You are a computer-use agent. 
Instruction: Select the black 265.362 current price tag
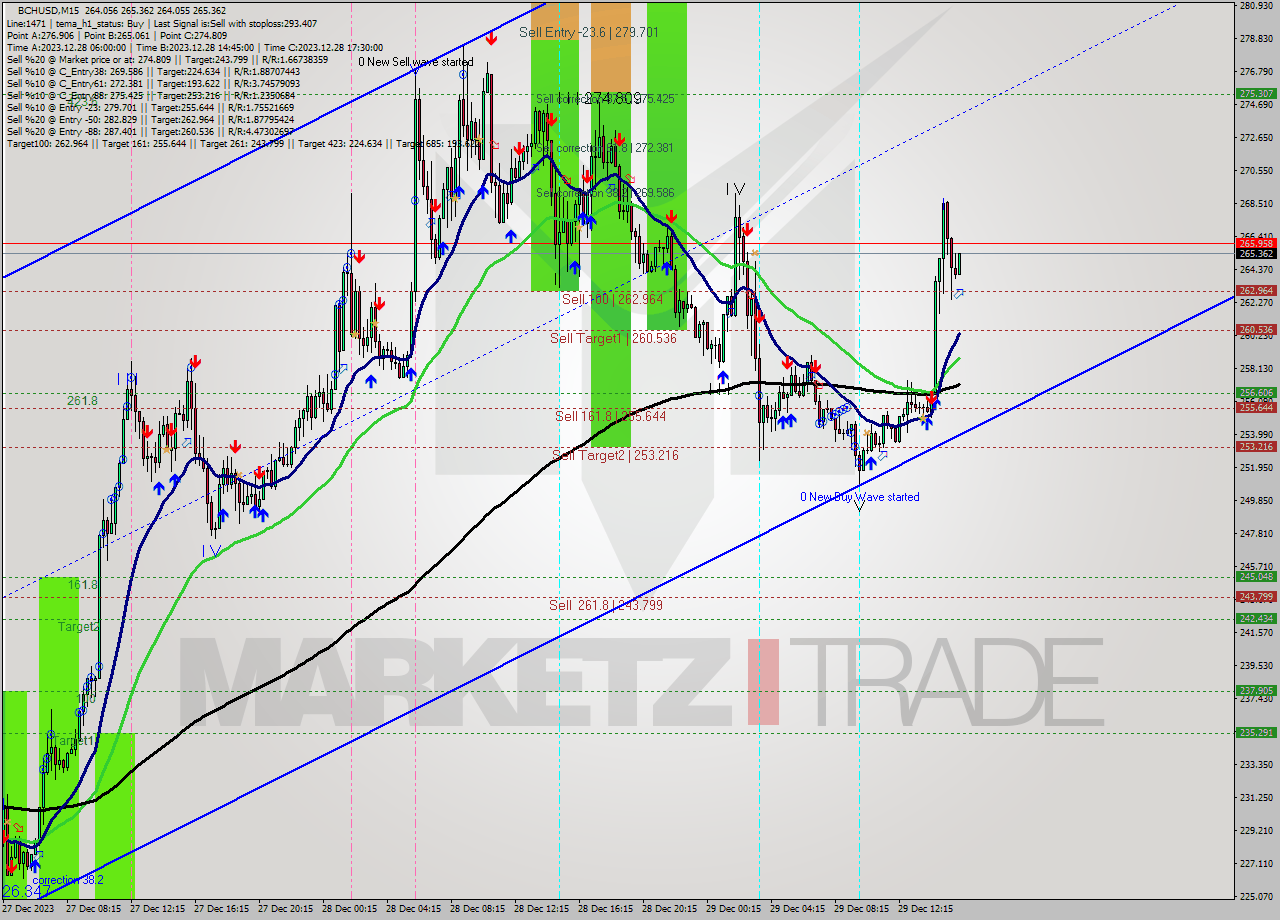[1256, 254]
